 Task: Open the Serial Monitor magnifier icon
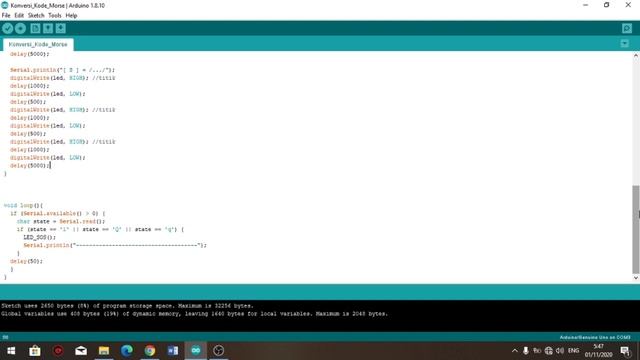point(627,29)
